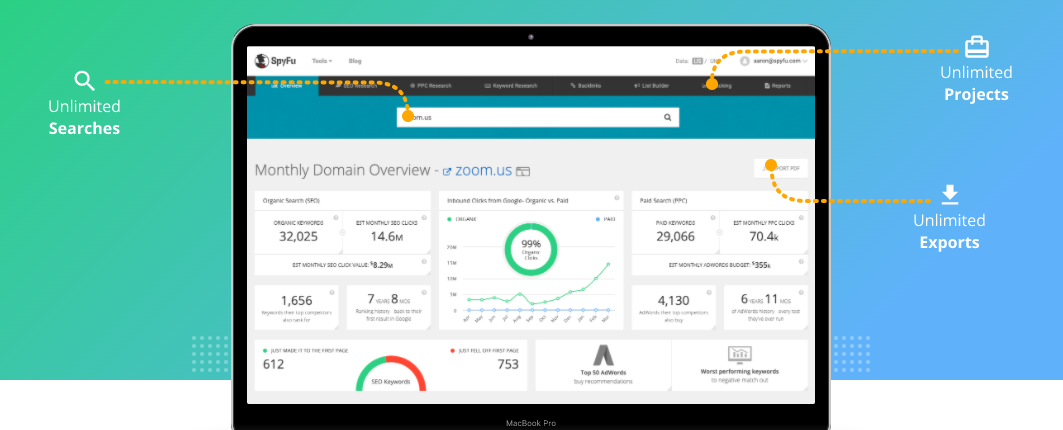
Task: Click the info icon on the 1,656 keywords tile
Action: (332, 292)
